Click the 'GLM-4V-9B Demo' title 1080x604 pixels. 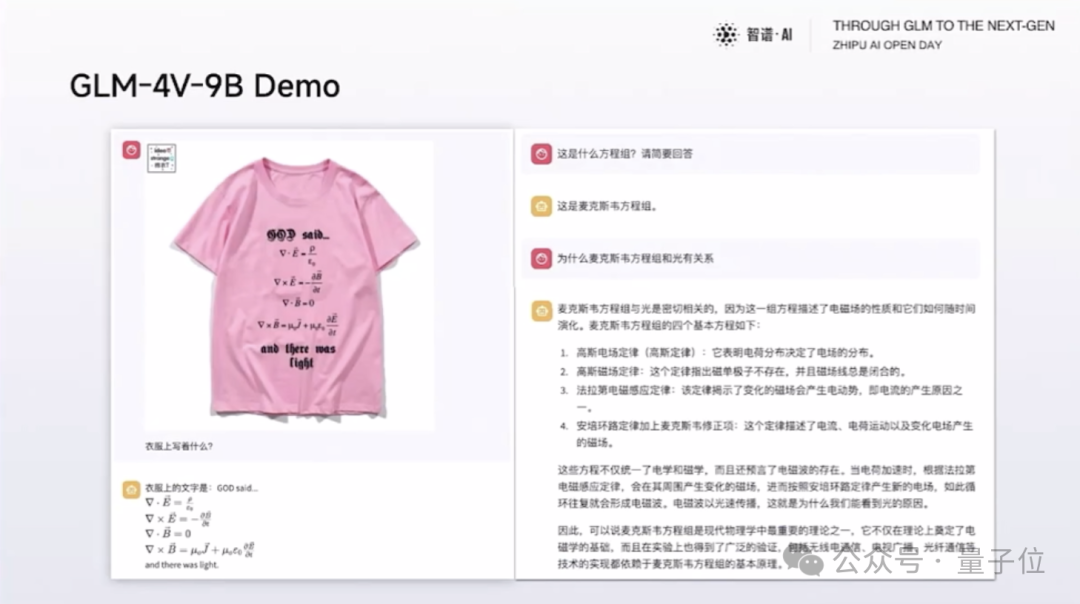coord(205,86)
